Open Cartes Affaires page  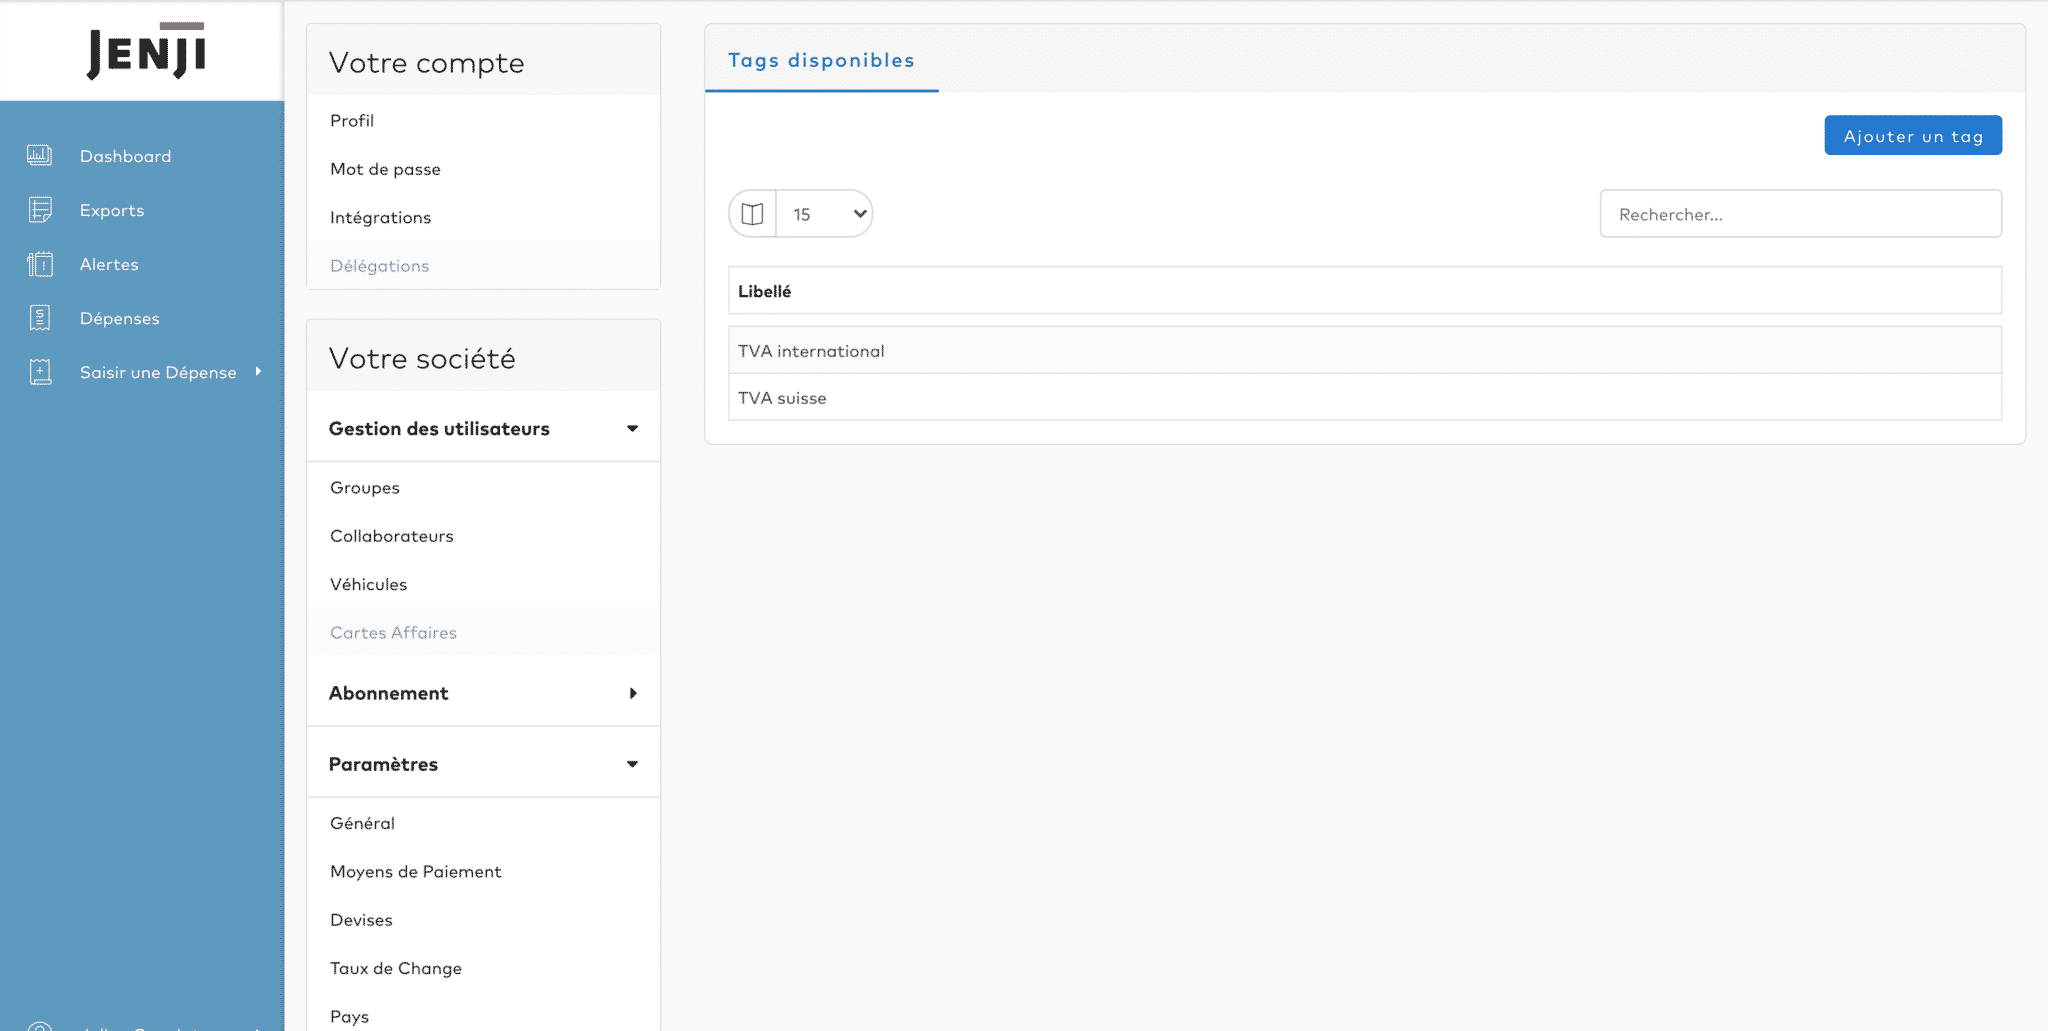(x=393, y=632)
